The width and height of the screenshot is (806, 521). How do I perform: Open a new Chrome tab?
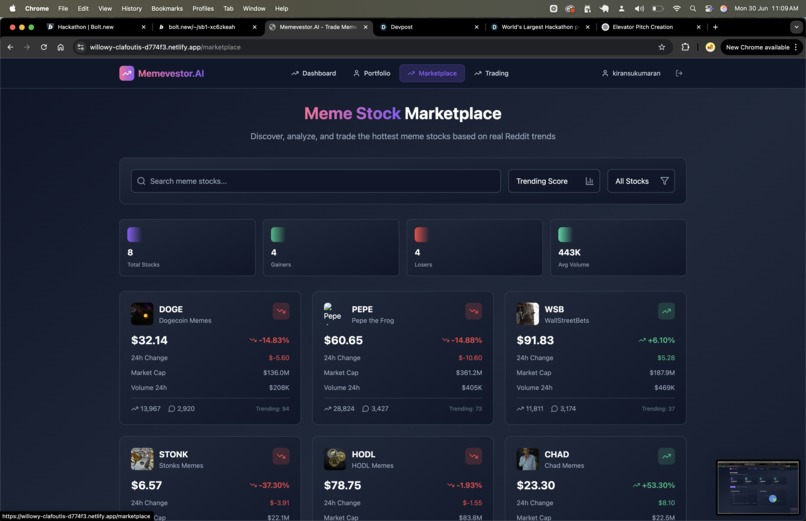pos(715,27)
